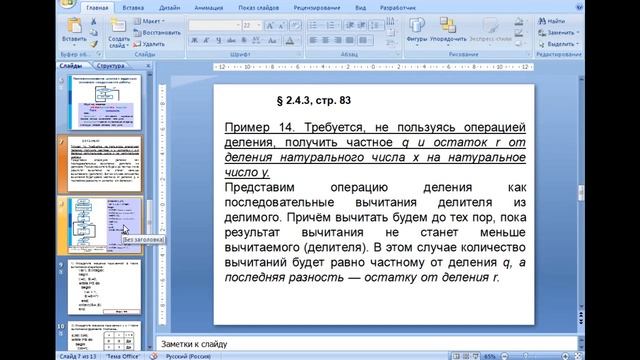The image size is (640, 360).
Task: Switch to the Рецензирование ribbon tab
Action: pyautogui.click(x=317, y=8)
